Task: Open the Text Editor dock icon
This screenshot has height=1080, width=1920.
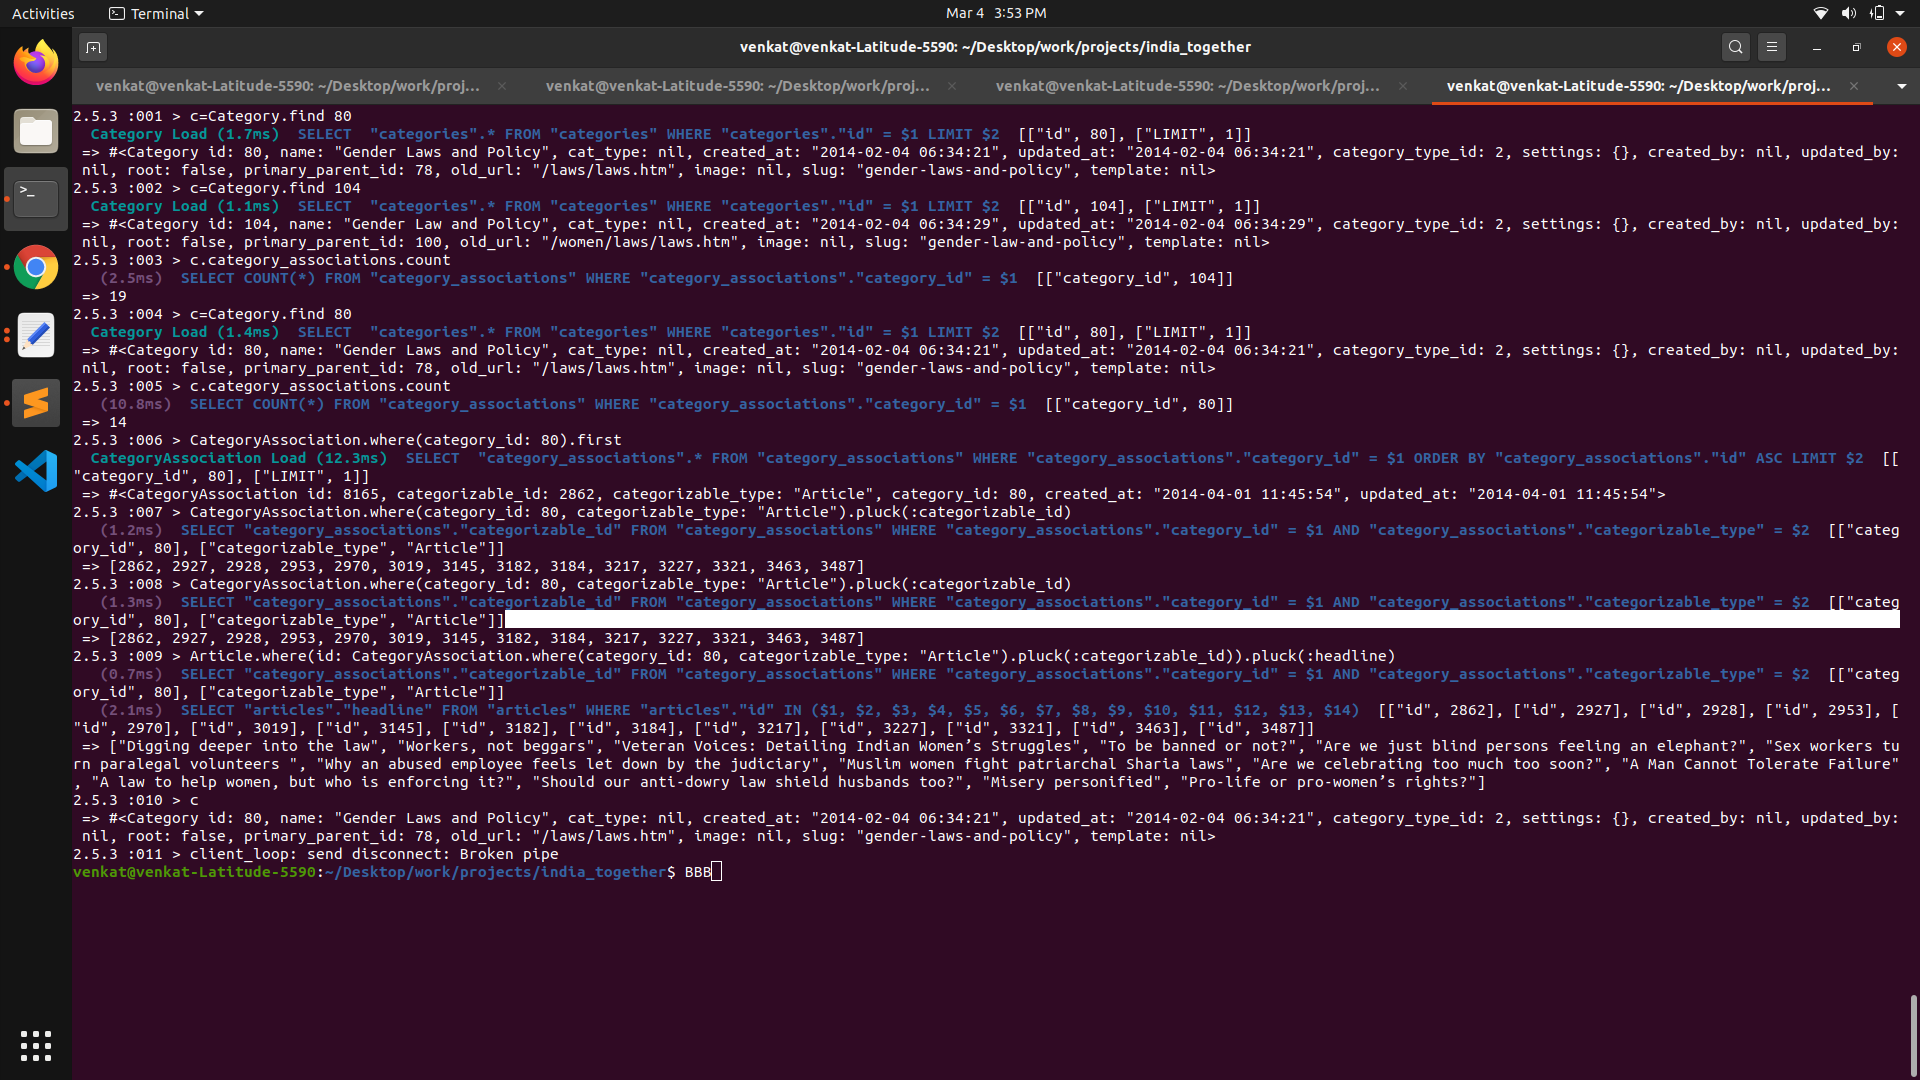Action: 36,335
